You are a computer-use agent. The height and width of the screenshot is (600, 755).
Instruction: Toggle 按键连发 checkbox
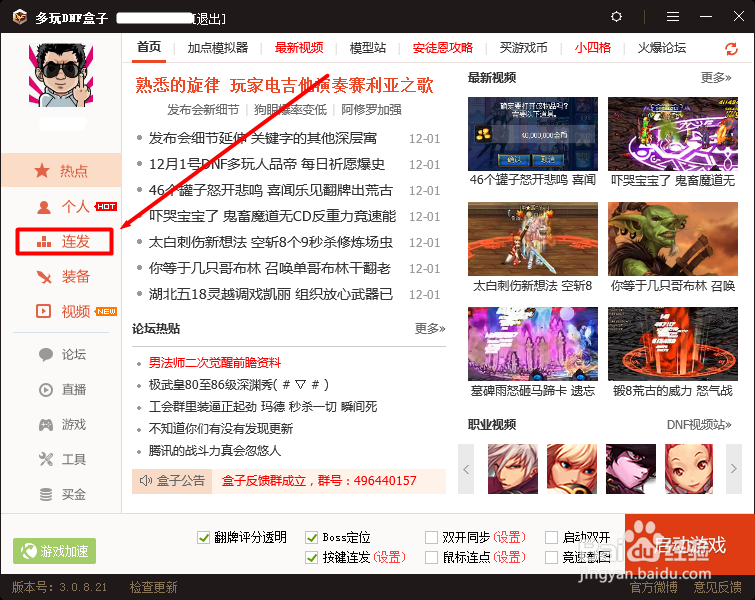(x=312, y=558)
